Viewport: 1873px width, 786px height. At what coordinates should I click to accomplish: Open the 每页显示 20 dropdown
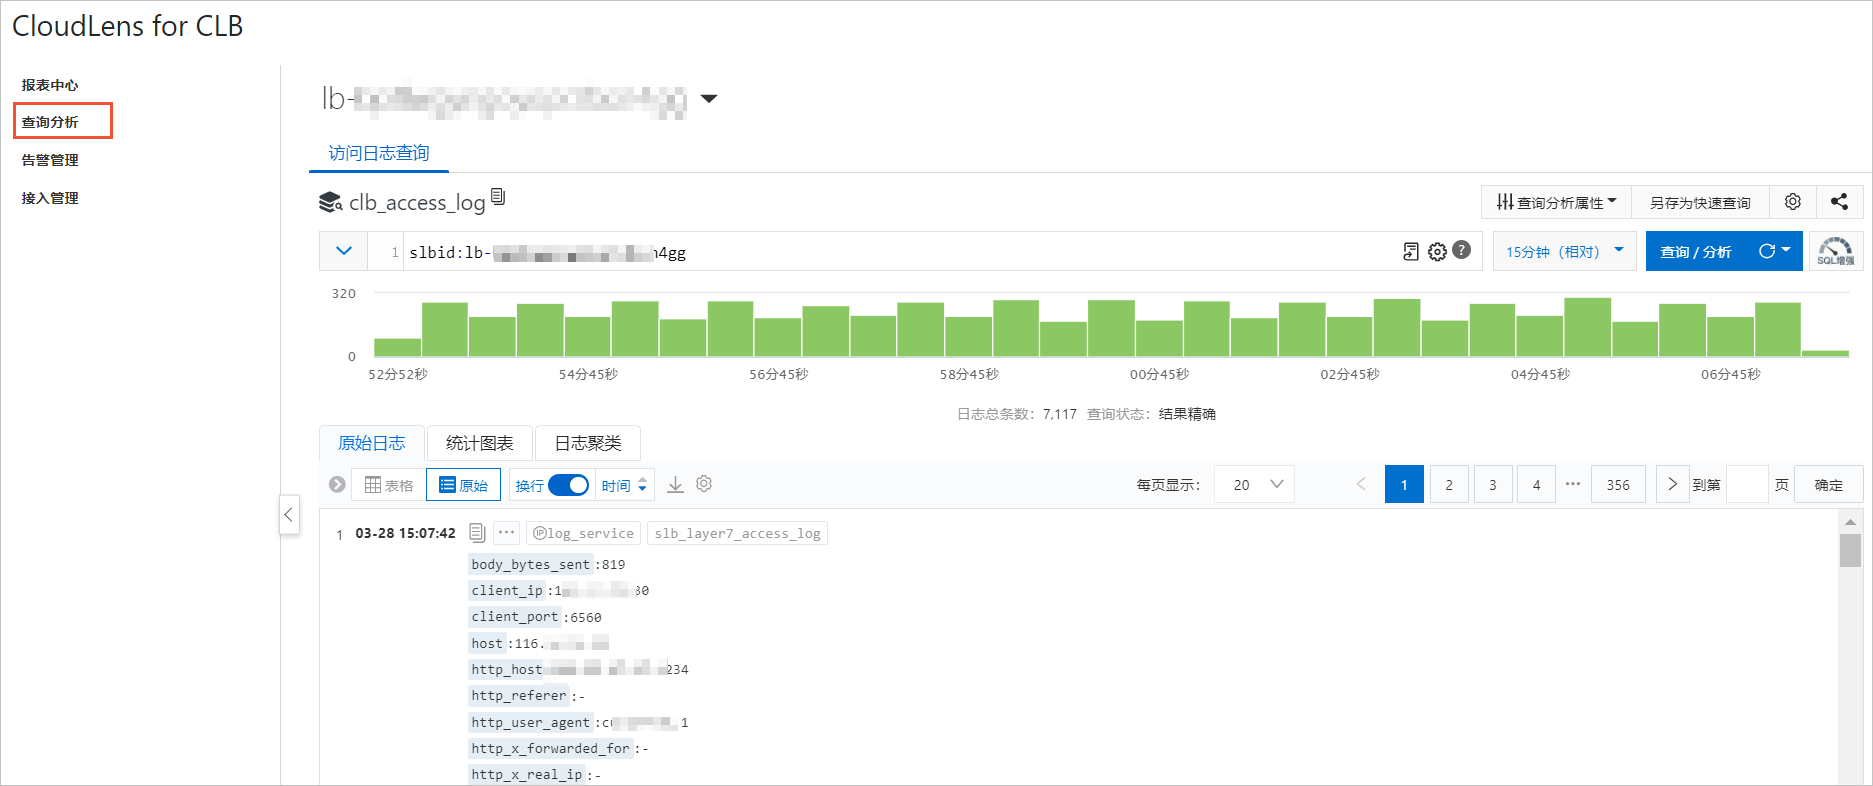1254,484
